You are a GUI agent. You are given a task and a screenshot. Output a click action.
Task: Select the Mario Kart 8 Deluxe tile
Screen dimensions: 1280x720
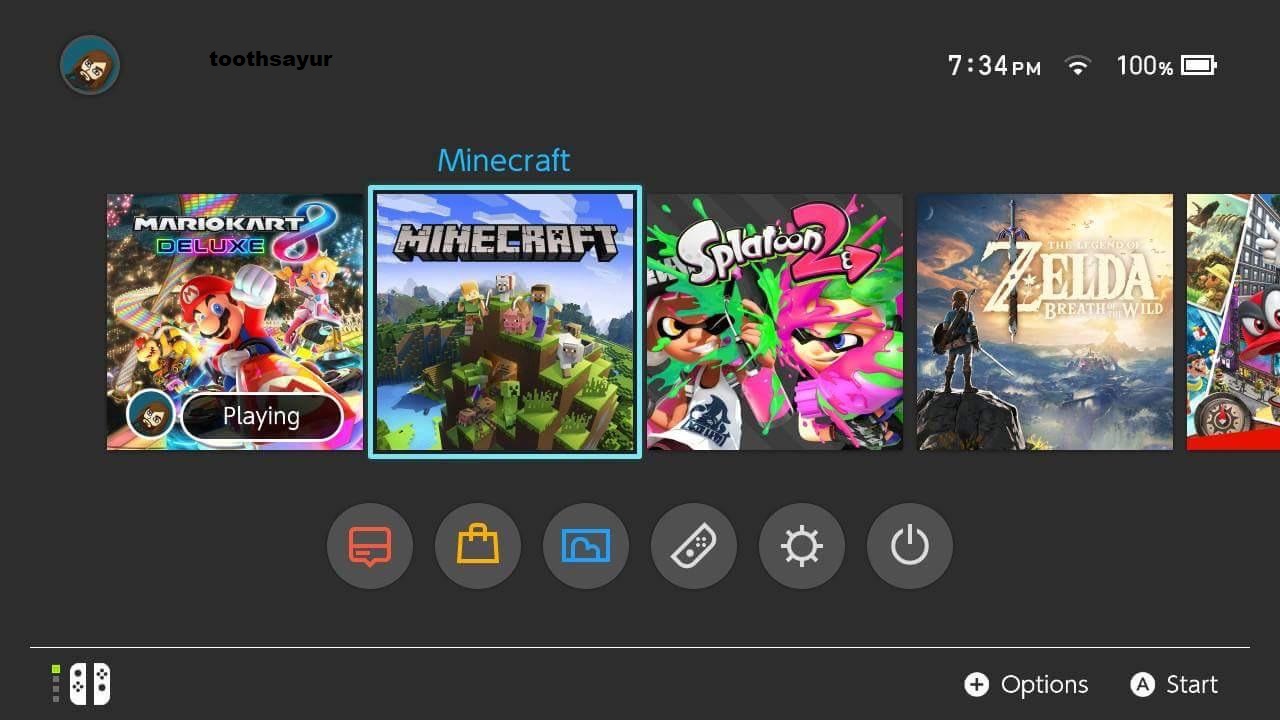(234, 322)
